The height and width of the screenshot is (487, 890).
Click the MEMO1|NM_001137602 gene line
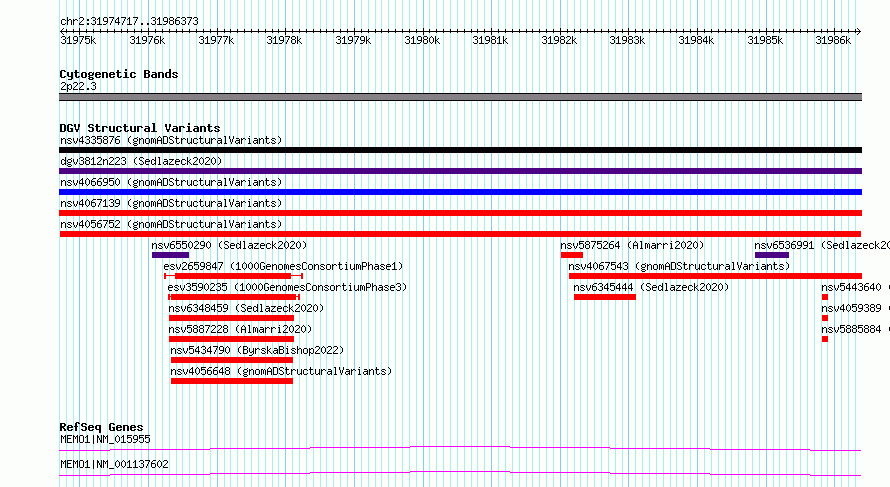pyautogui.click(x=460, y=473)
